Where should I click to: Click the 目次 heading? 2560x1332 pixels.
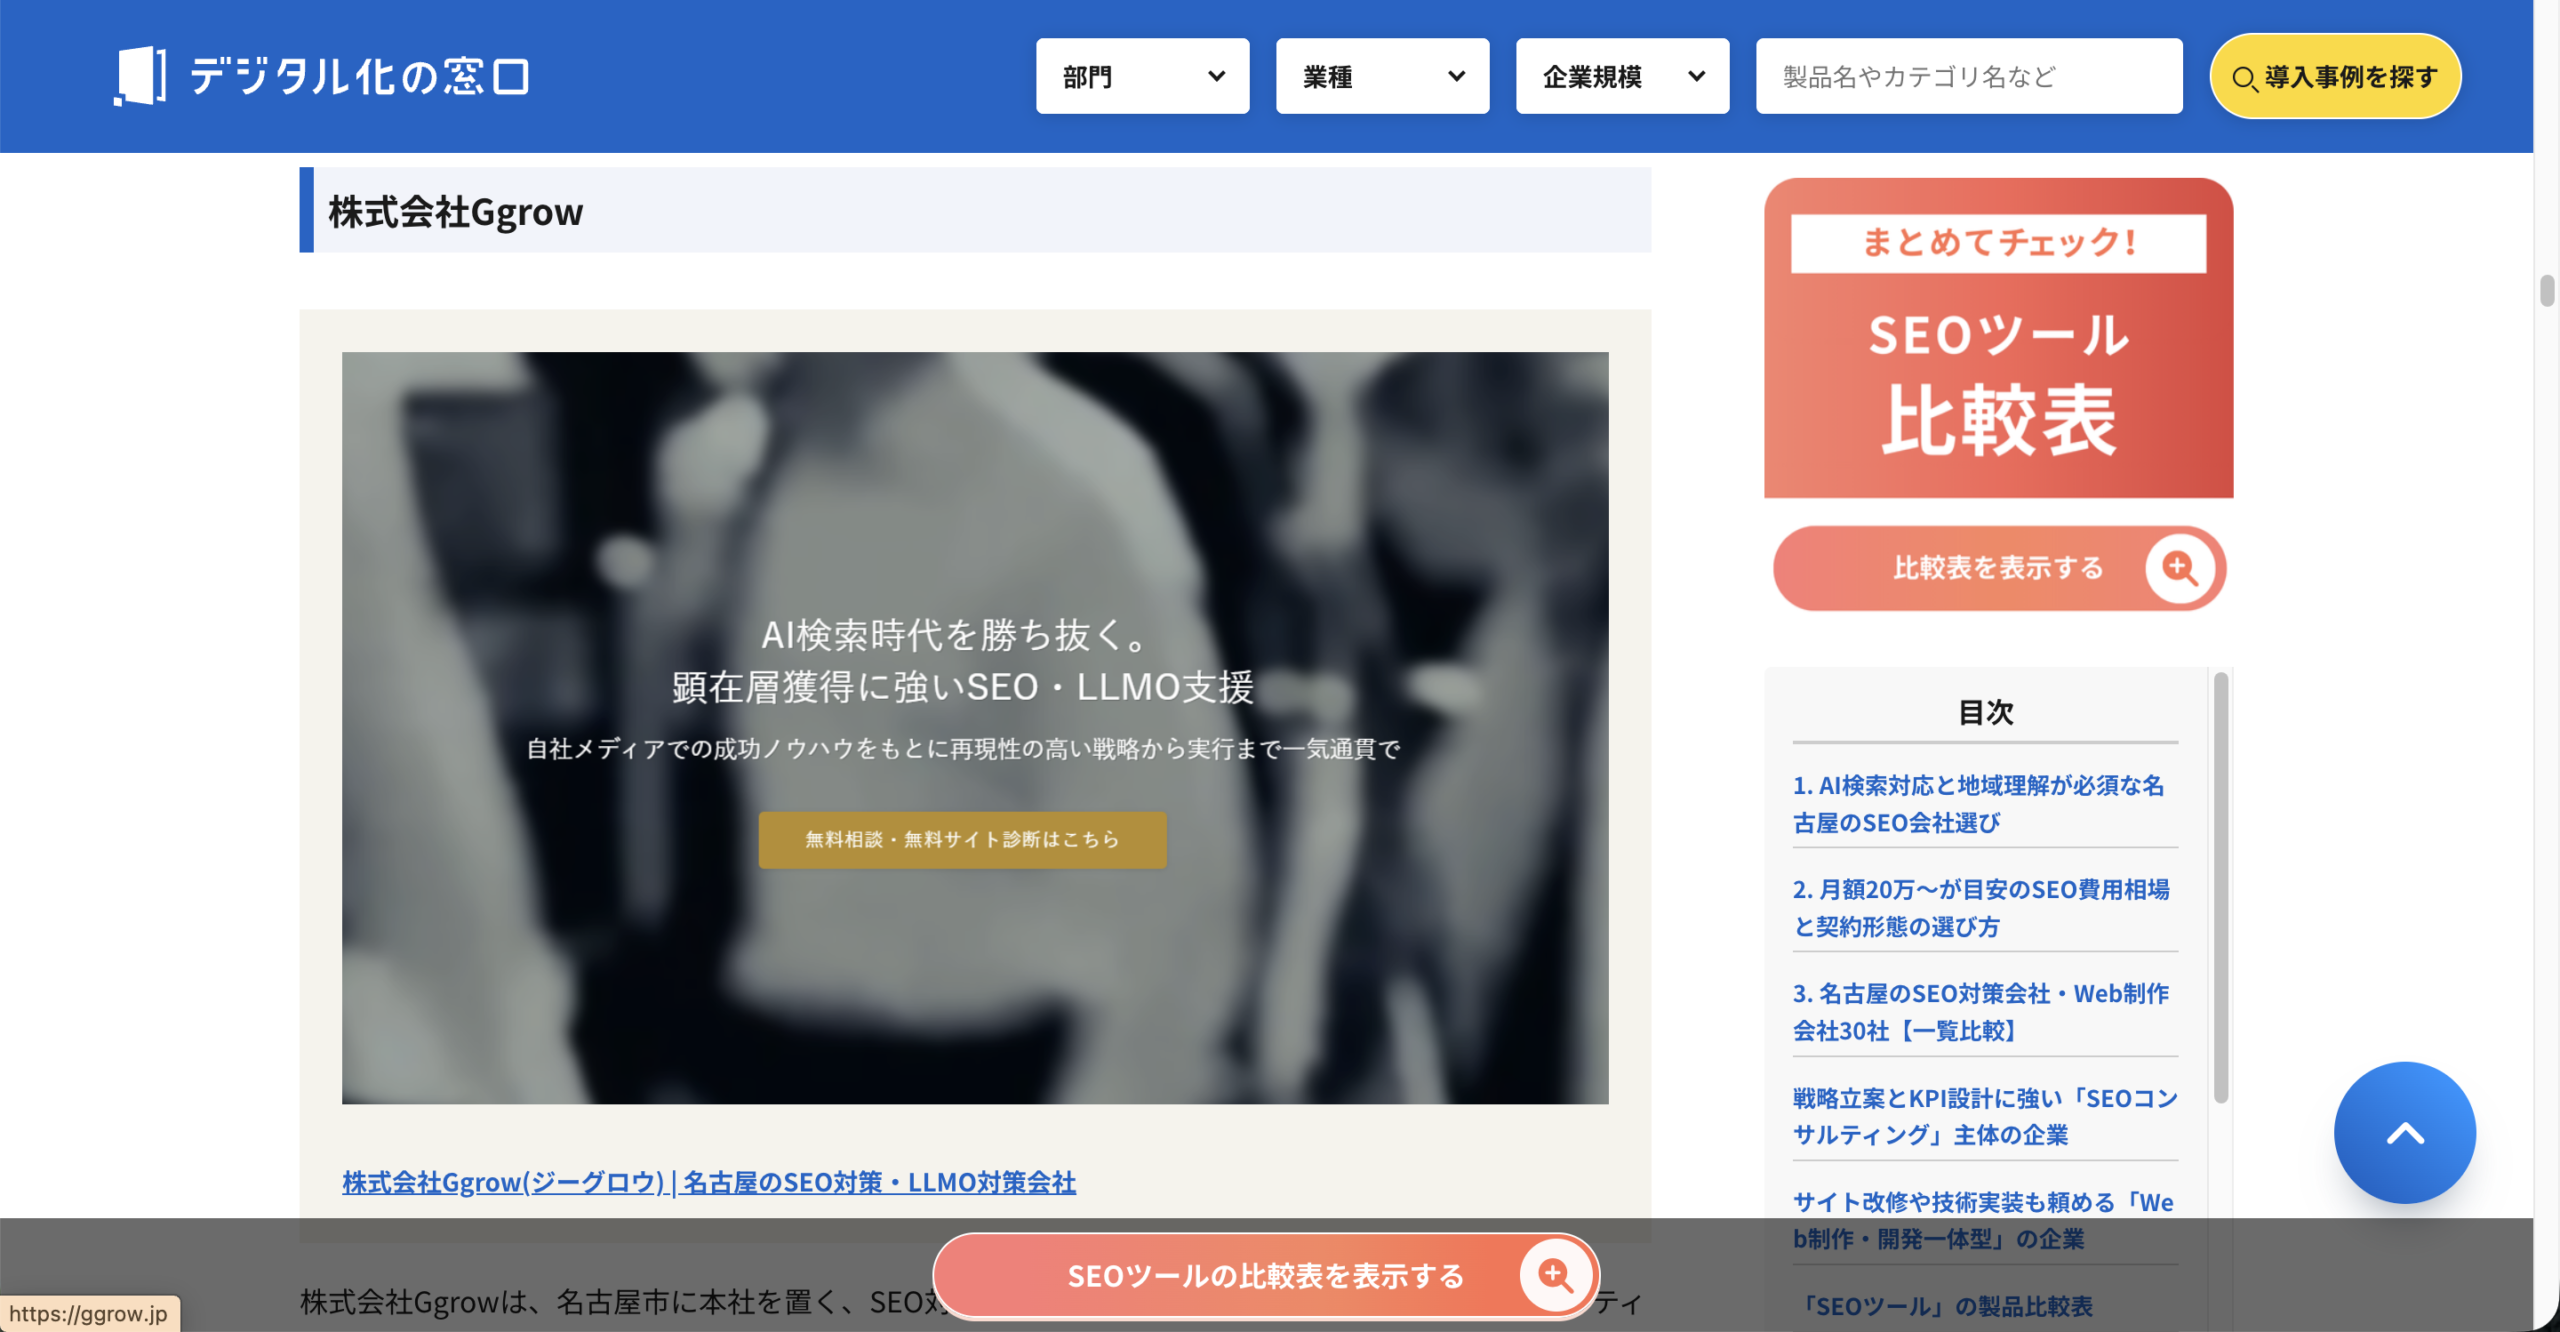[1985, 712]
